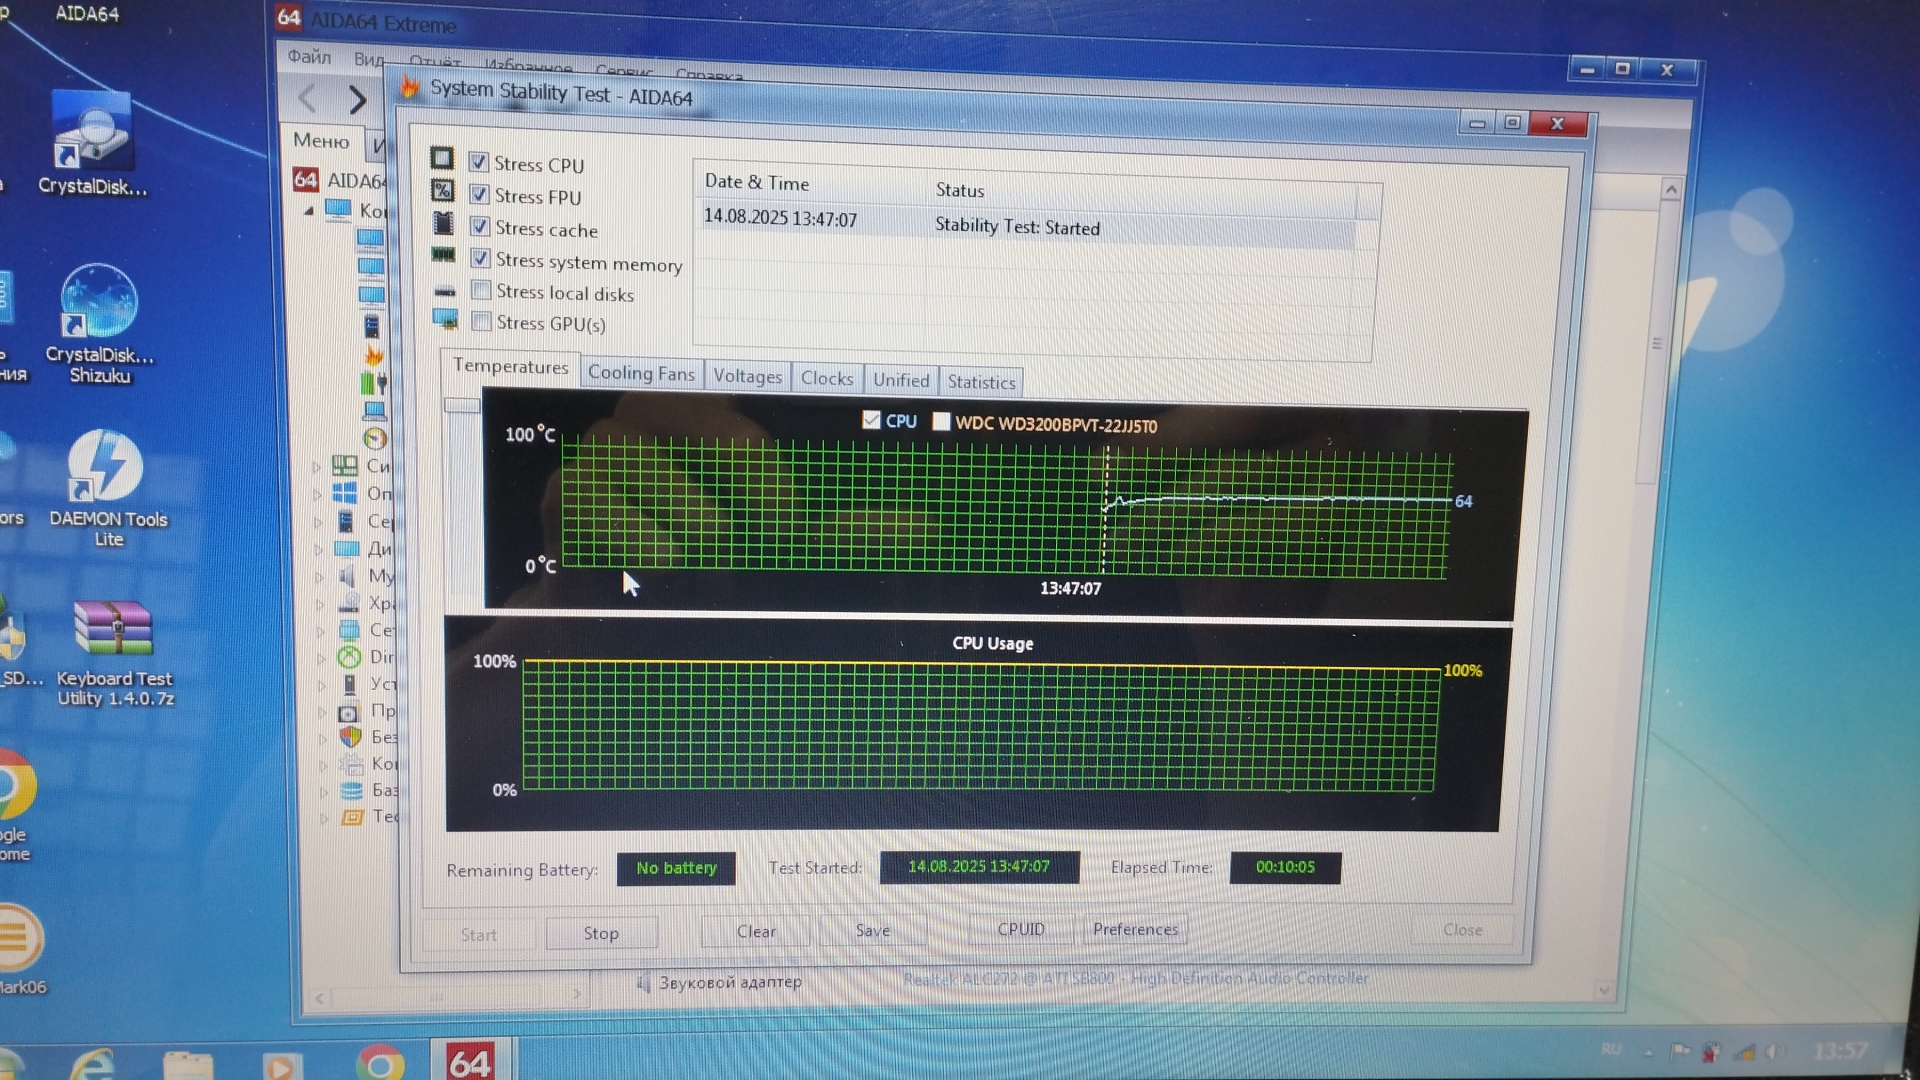Open Keyboard Test Utility archive icon
This screenshot has width=1920, height=1080.
click(x=113, y=630)
